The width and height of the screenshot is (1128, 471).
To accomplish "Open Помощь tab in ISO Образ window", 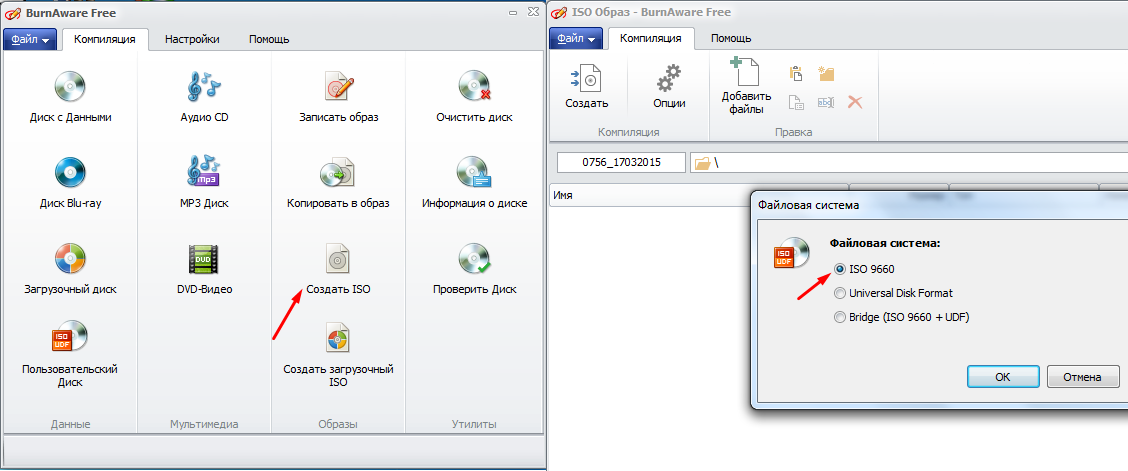I will [x=731, y=39].
